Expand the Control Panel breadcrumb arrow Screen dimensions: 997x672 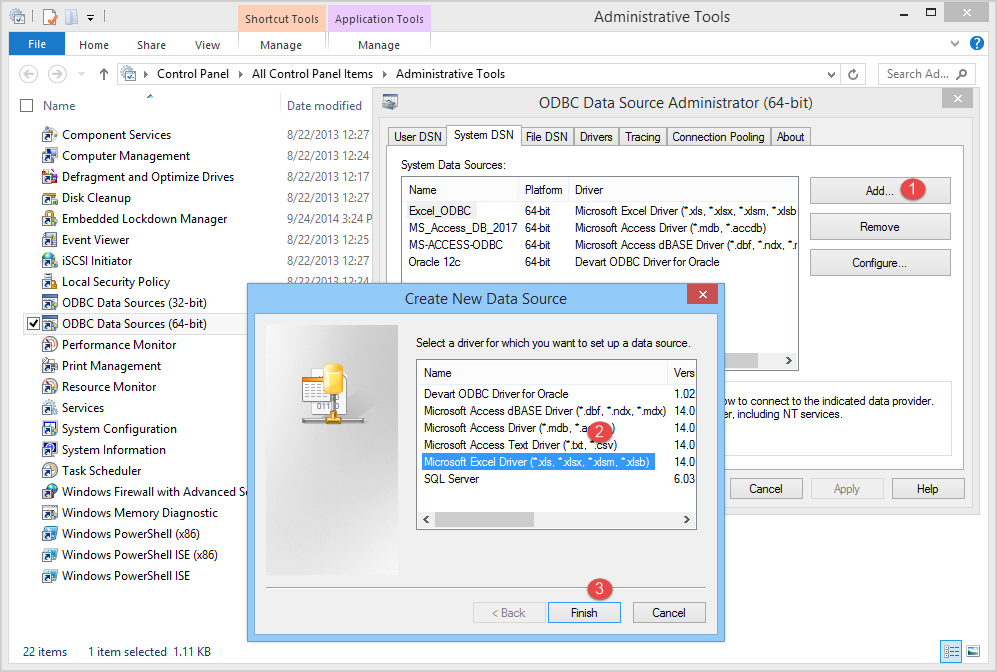point(240,74)
